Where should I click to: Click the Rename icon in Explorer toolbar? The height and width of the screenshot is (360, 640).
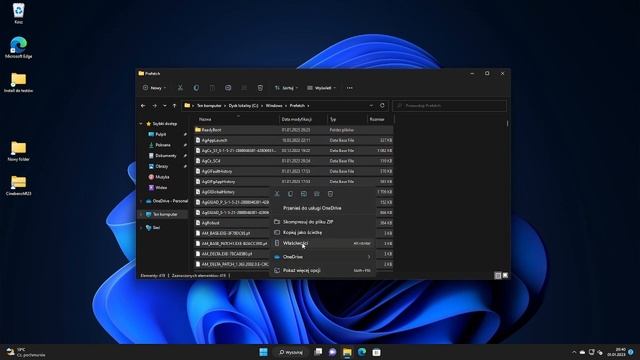click(x=228, y=88)
